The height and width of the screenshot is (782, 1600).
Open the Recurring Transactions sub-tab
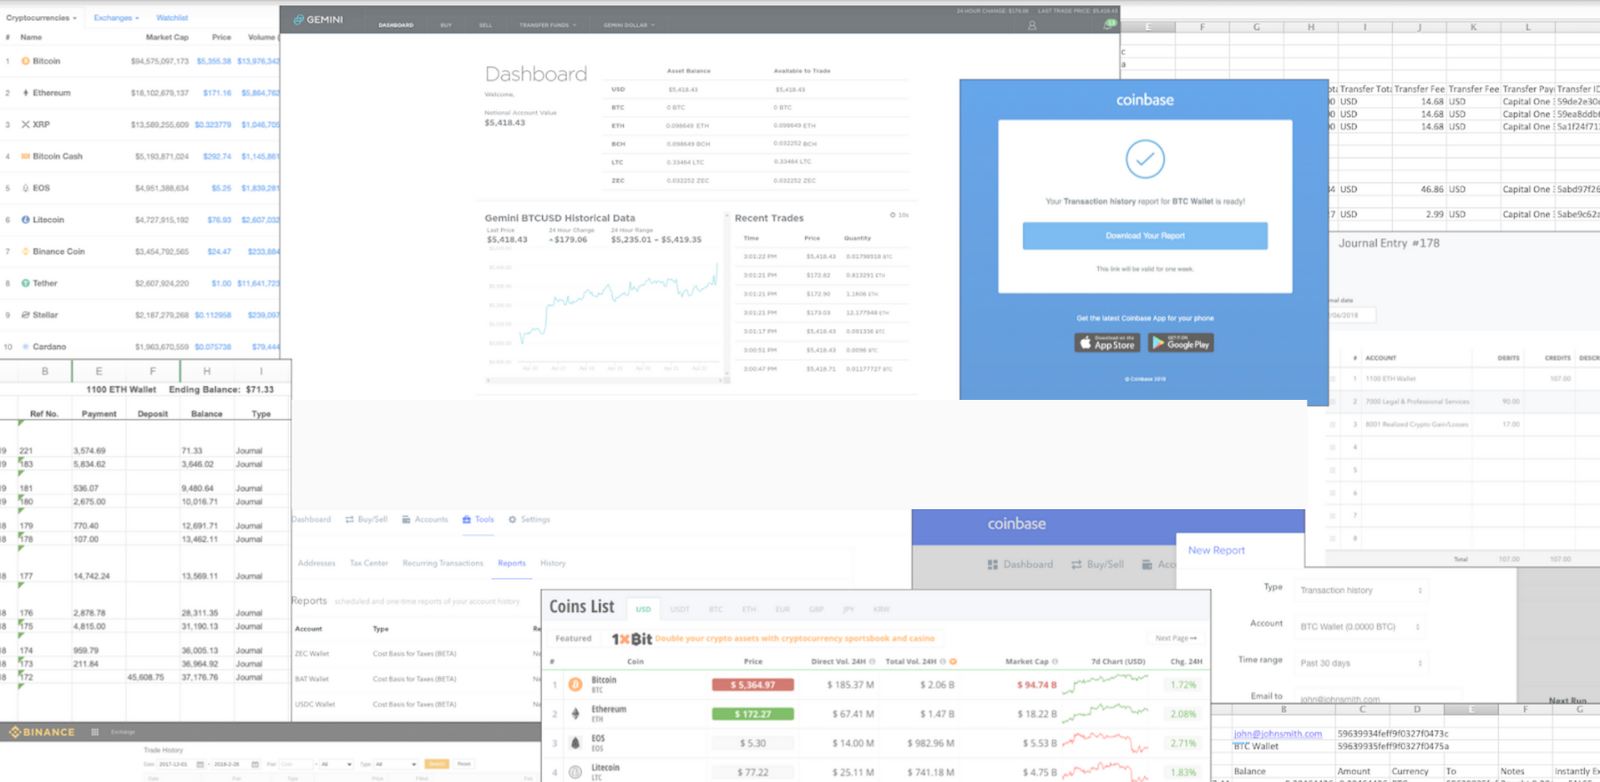[x=443, y=563]
